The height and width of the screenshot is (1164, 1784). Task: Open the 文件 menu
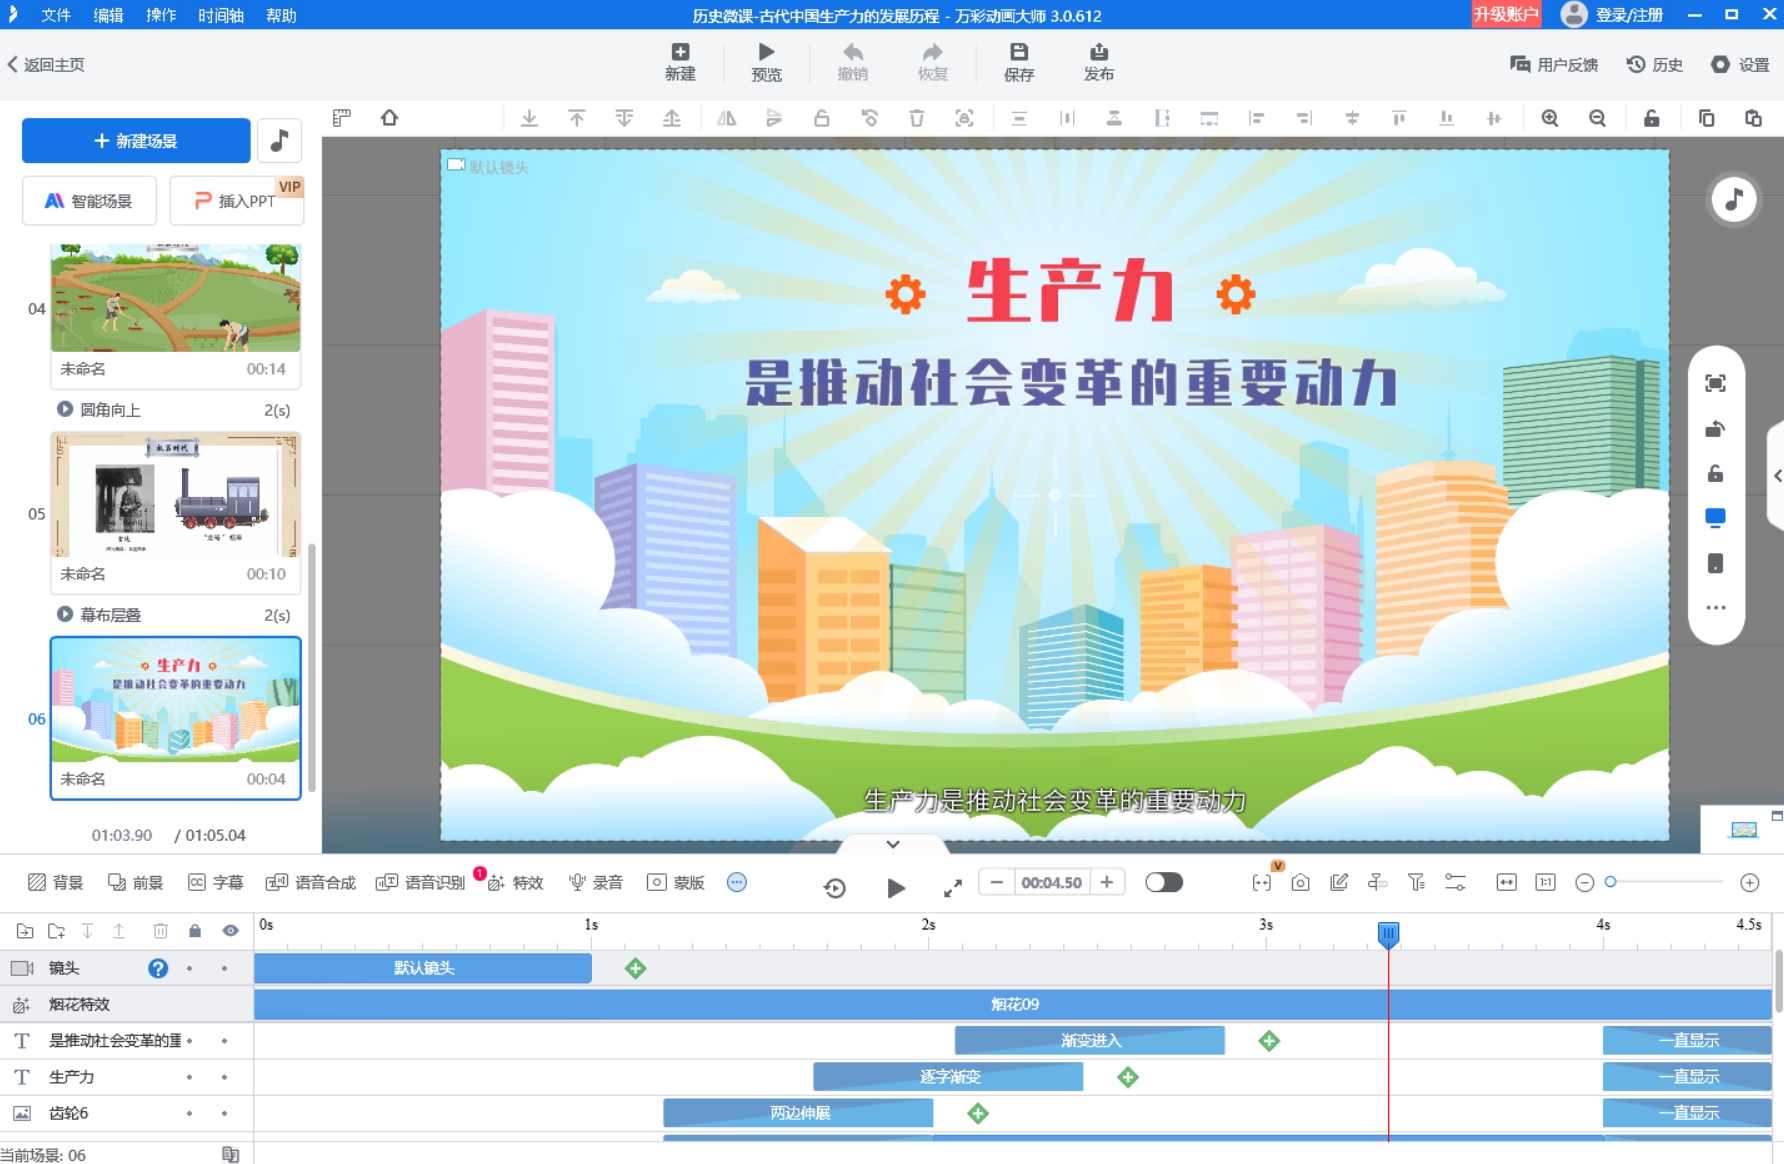[56, 15]
